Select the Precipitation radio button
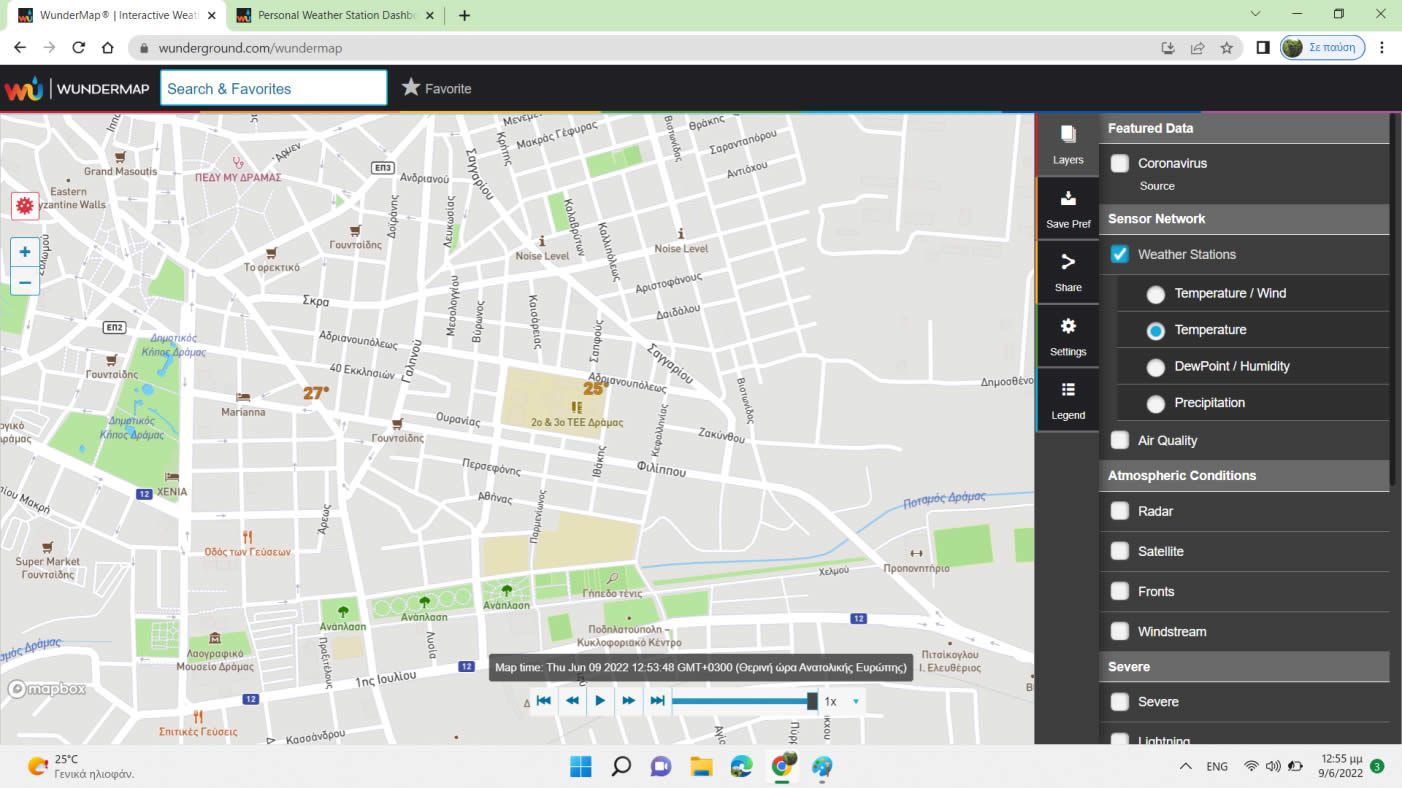Image resolution: width=1402 pixels, height=788 pixels. 1156,403
